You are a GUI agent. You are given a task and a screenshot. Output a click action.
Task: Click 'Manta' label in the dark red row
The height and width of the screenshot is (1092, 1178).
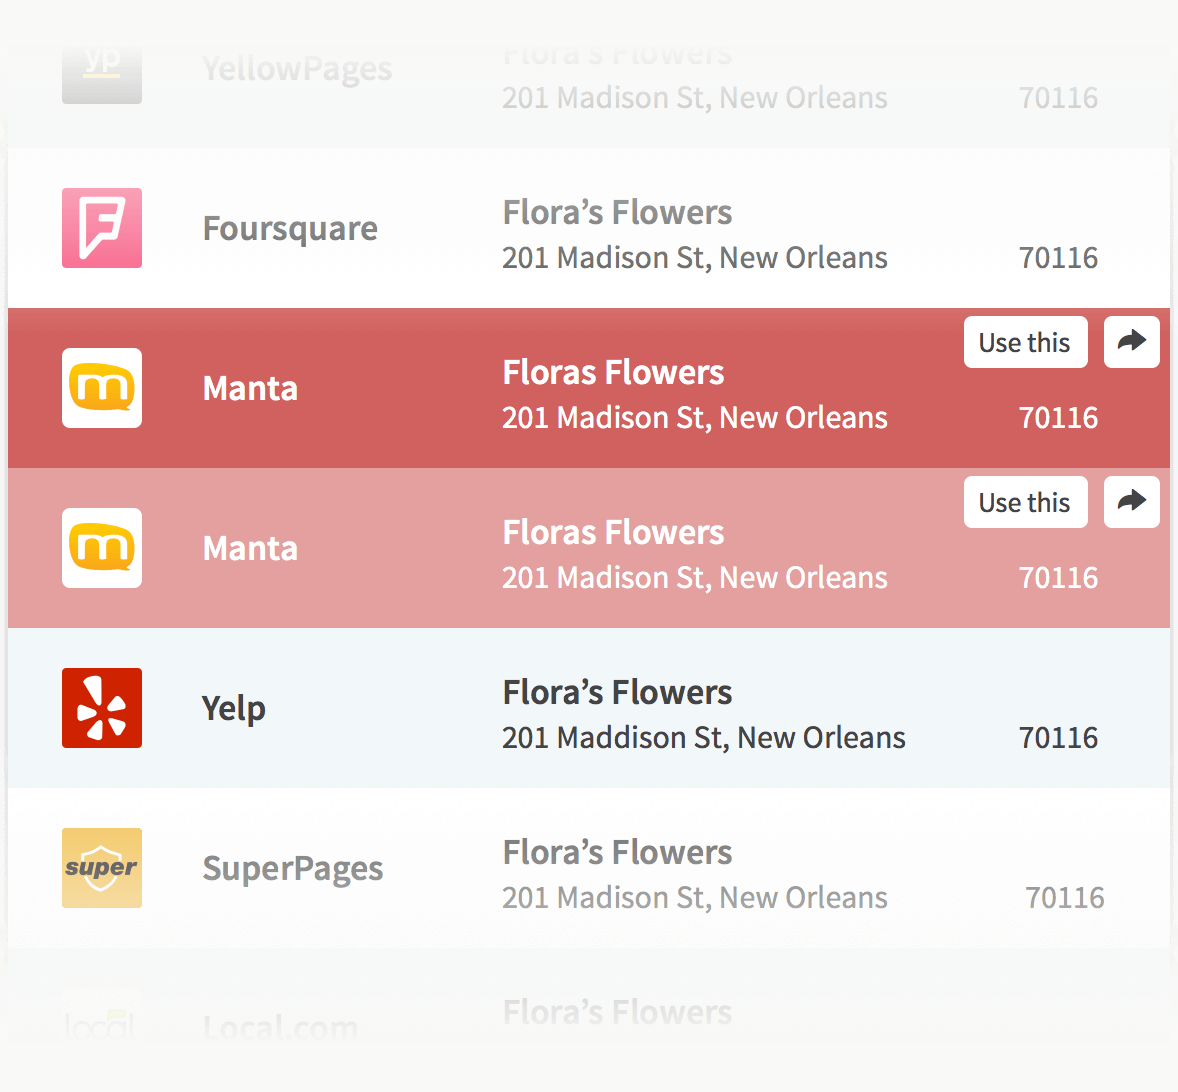click(250, 388)
